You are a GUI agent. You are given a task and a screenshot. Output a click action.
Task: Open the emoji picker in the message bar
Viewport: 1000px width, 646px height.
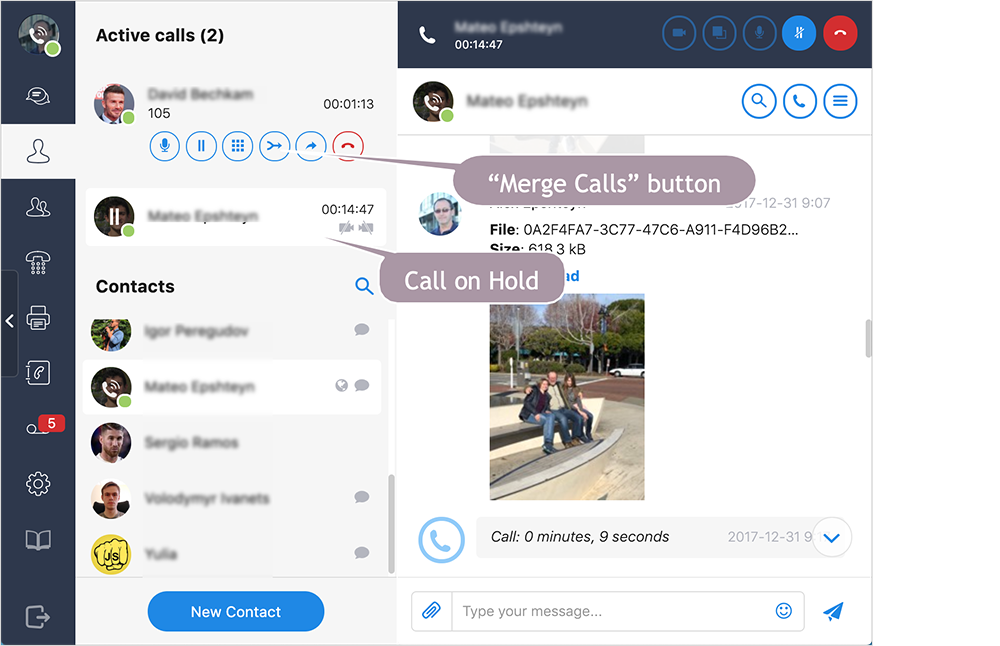[786, 611]
